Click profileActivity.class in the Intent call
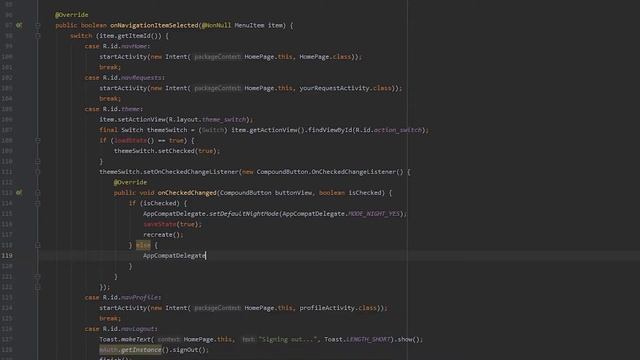Screen dimensions: 640x360 click(338, 308)
